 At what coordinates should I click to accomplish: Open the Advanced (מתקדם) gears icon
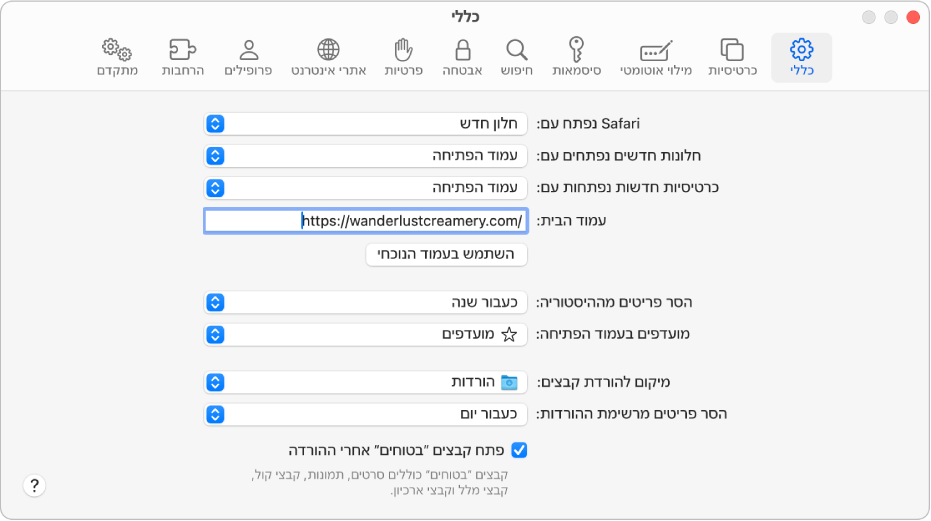pos(118,57)
